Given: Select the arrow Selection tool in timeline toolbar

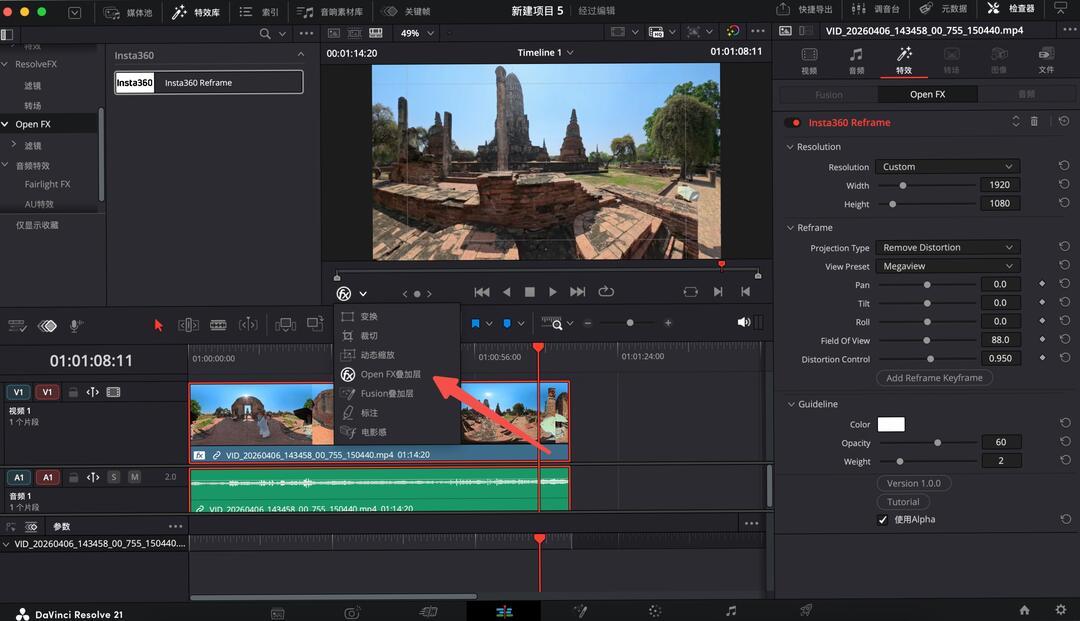Looking at the screenshot, I should pyautogui.click(x=158, y=325).
